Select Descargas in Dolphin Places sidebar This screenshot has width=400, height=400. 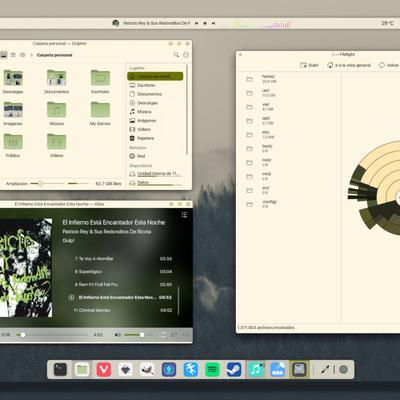pos(155,103)
